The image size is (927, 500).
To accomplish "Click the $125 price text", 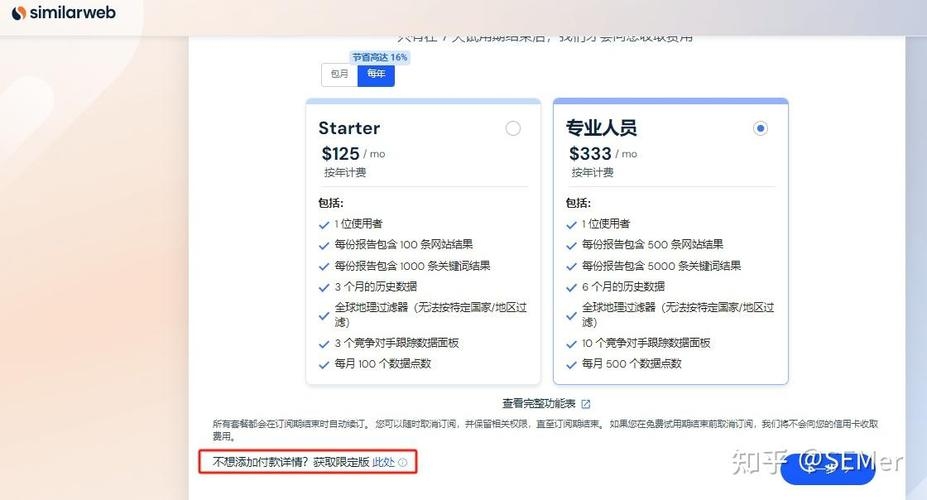I will pos(341,154).
